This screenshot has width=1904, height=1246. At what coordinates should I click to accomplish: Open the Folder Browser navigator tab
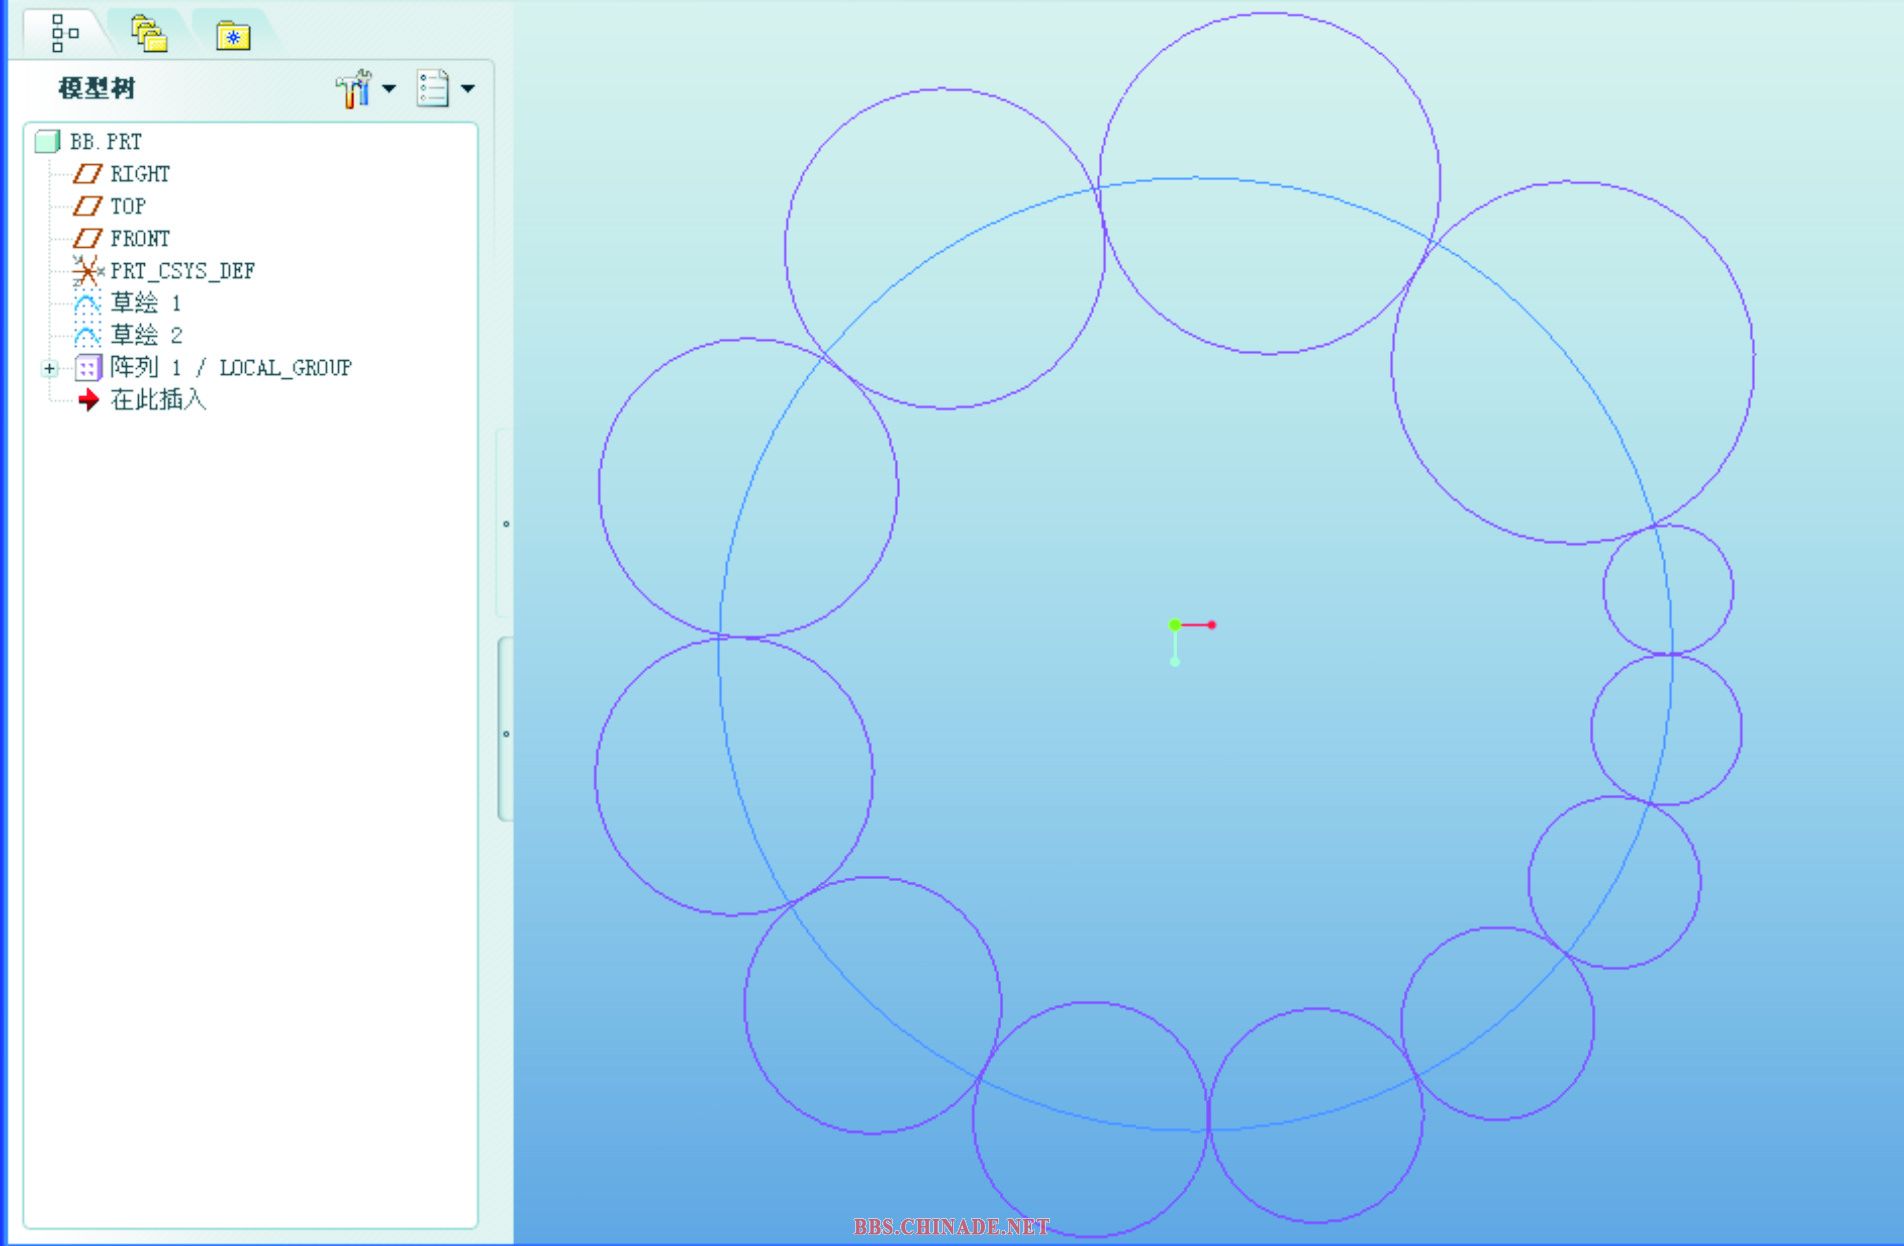pos(149,33)
